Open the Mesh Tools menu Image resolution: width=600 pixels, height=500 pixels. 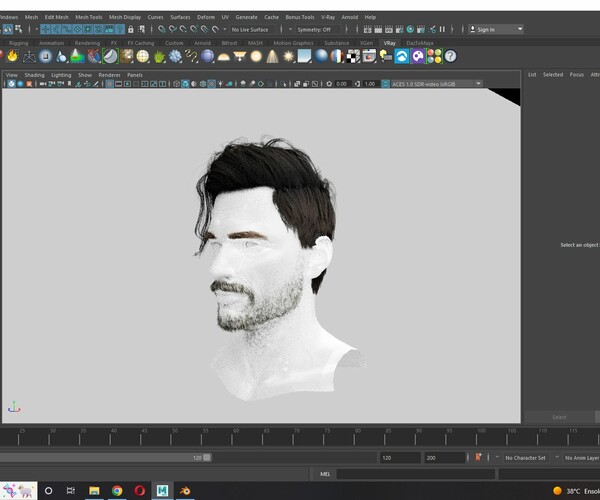tap(89, 17)
